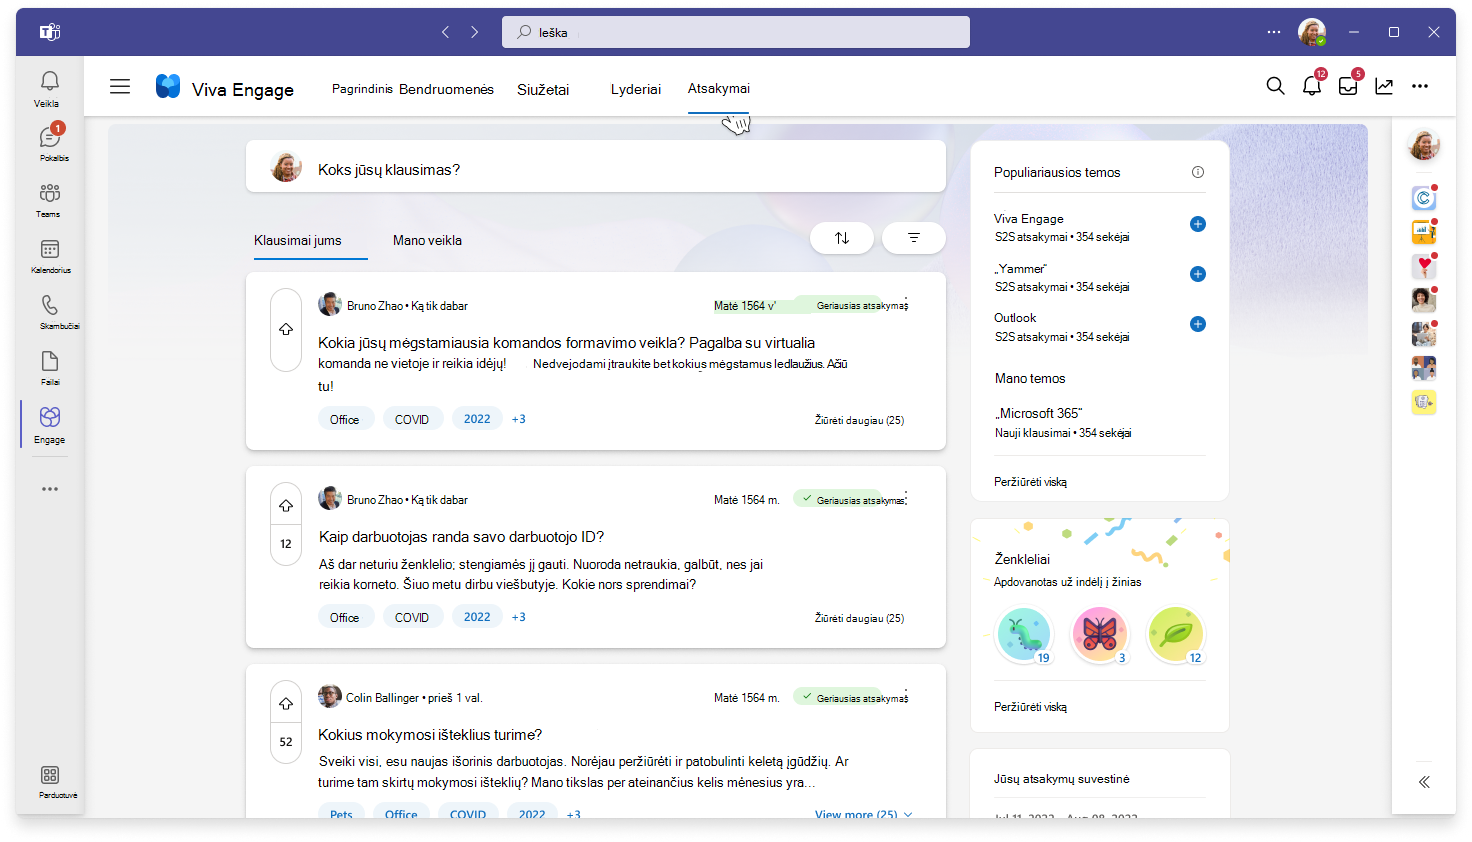Open Pokalbis chat in the sidebar
Viewport: 1472px width, 842px height.
point(52,142)
